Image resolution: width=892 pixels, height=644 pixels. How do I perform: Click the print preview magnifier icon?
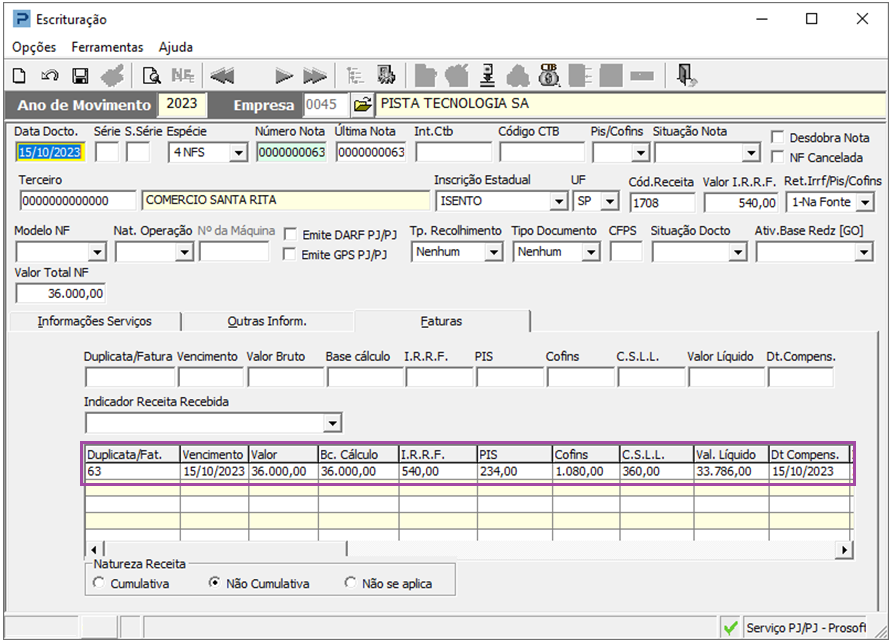tap(151, 75)
